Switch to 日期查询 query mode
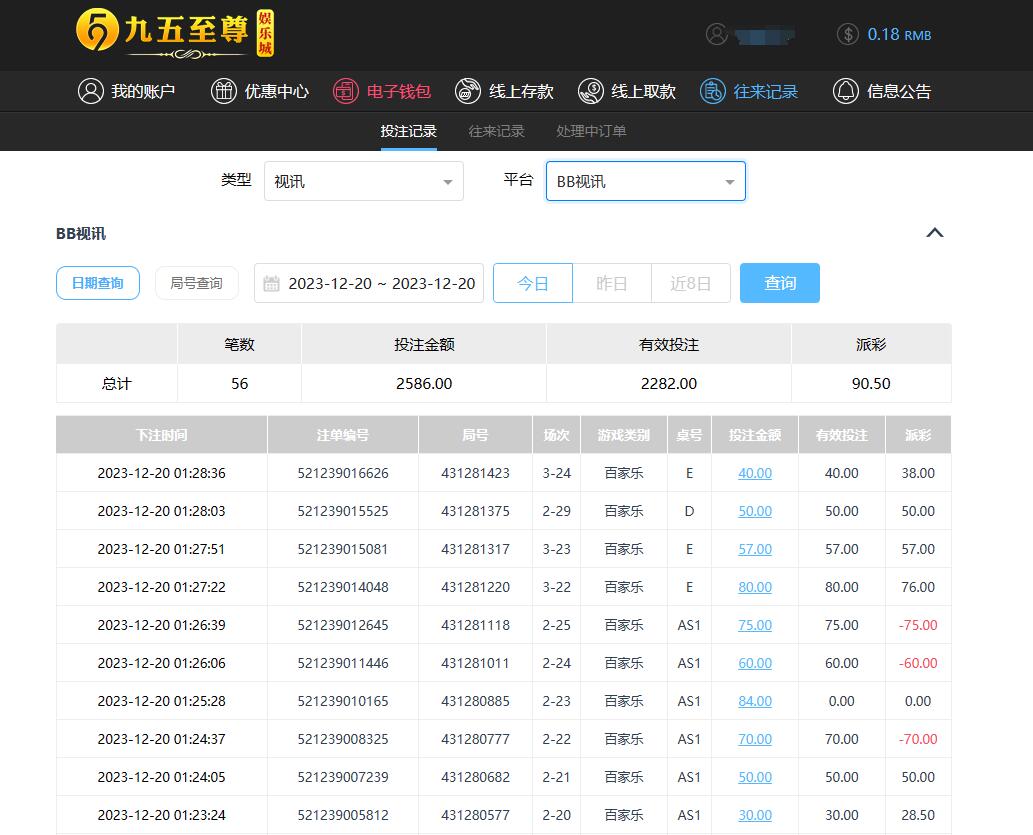The width and height of the screenshot is (1033, 835). pyautogui.click(x=98, y=283)
